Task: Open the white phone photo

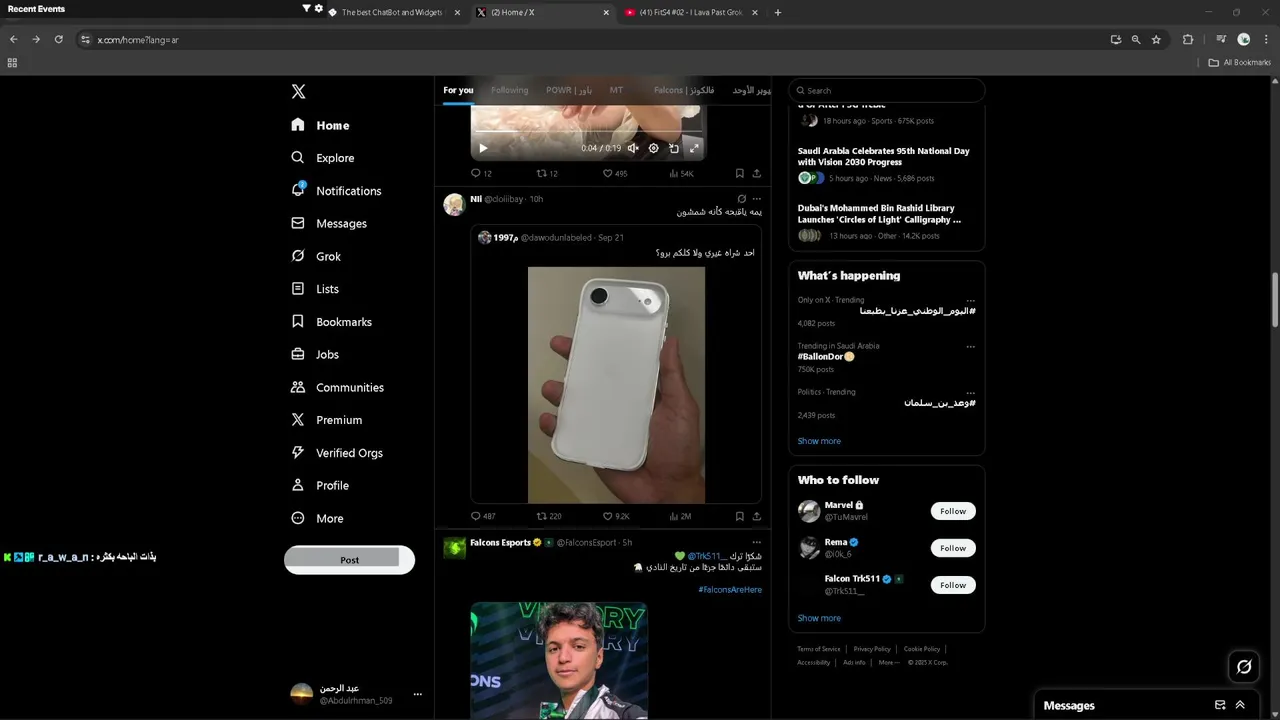Action: click(616, 385)
